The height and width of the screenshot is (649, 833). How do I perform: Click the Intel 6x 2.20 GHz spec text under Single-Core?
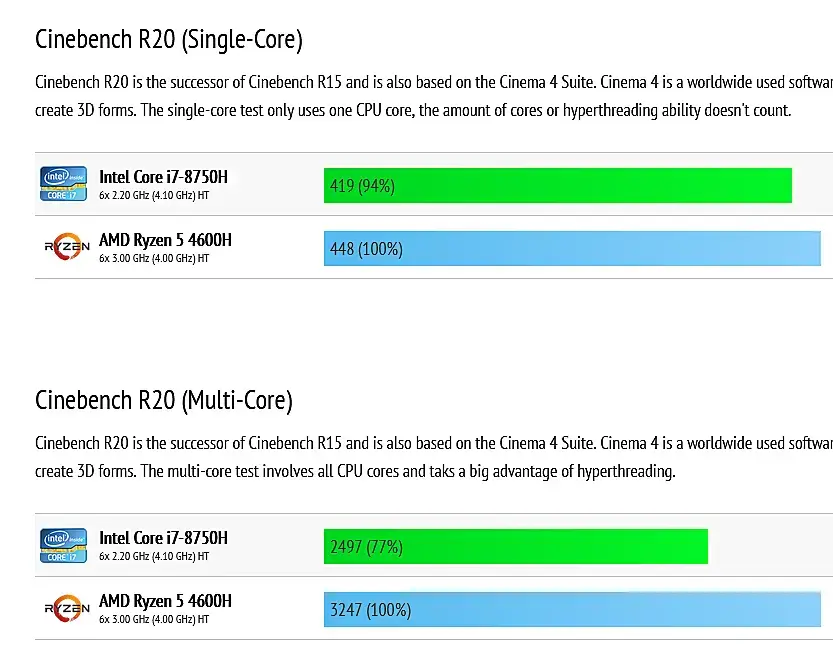[x=154, y=195]
